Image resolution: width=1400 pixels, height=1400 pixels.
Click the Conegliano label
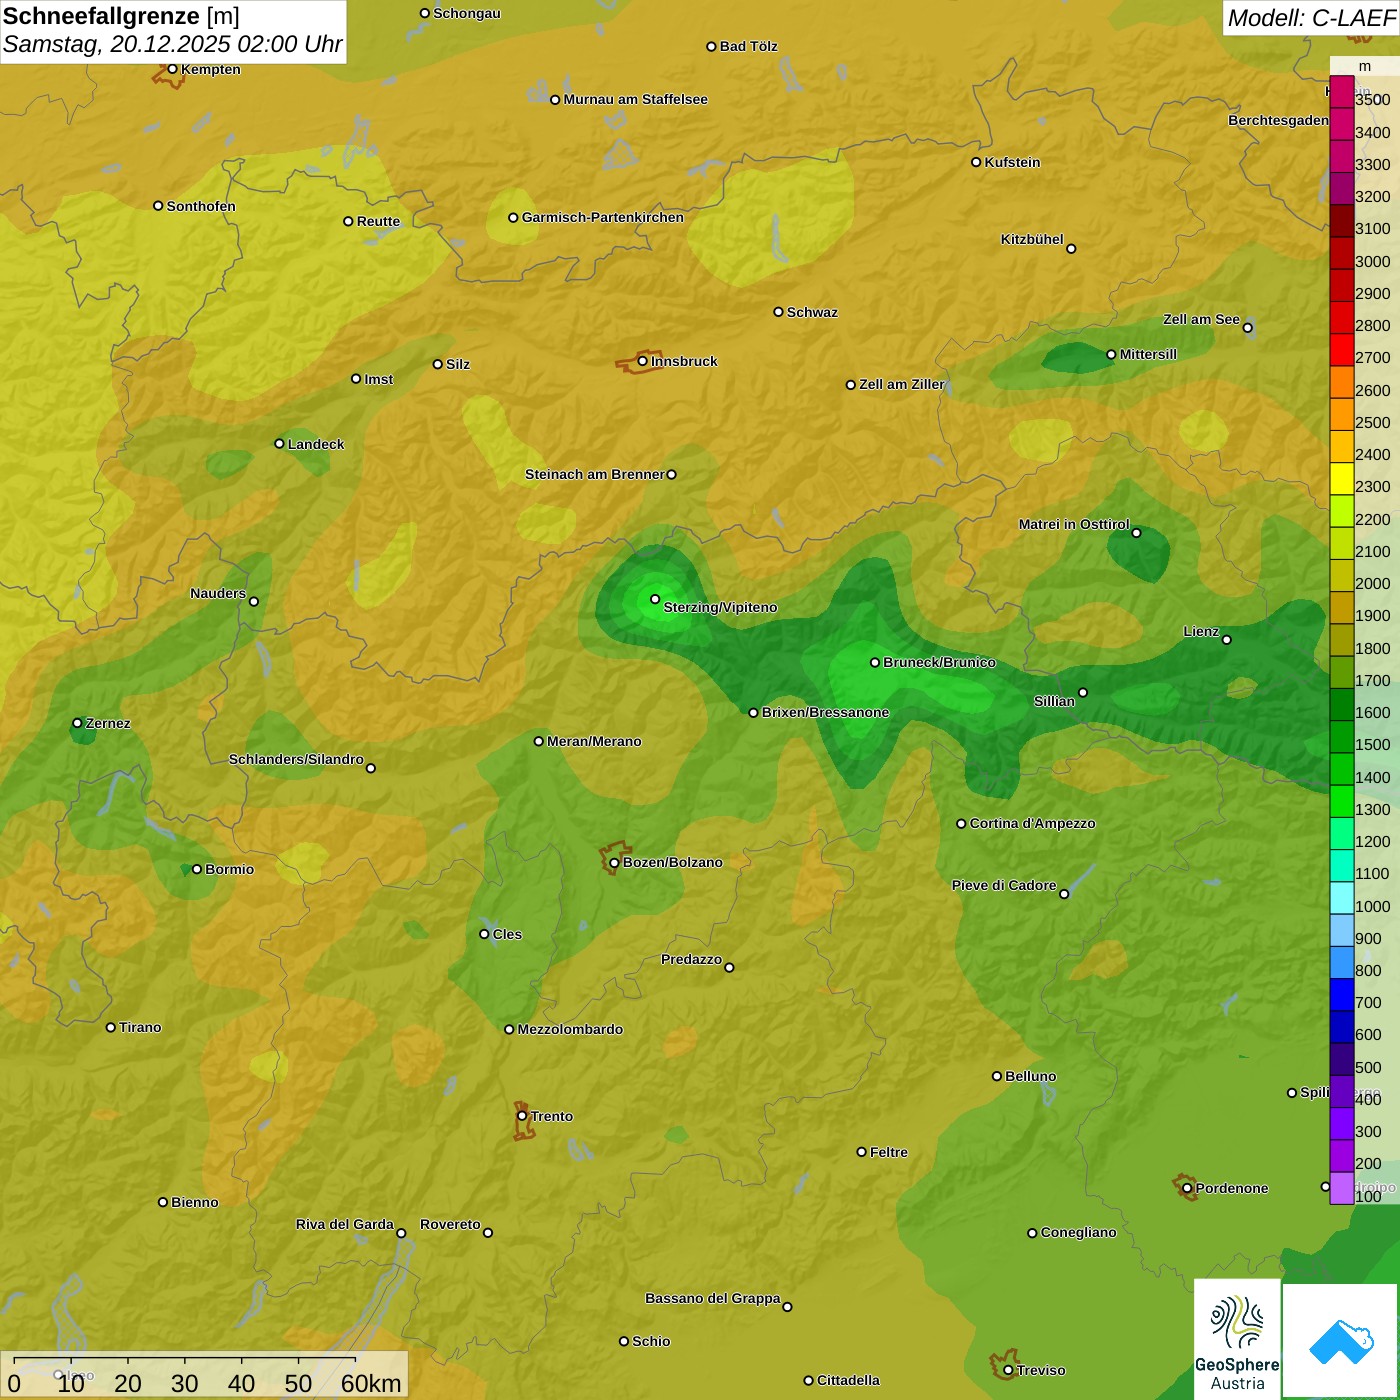pyautogui.click(x=1078, y=1232)
